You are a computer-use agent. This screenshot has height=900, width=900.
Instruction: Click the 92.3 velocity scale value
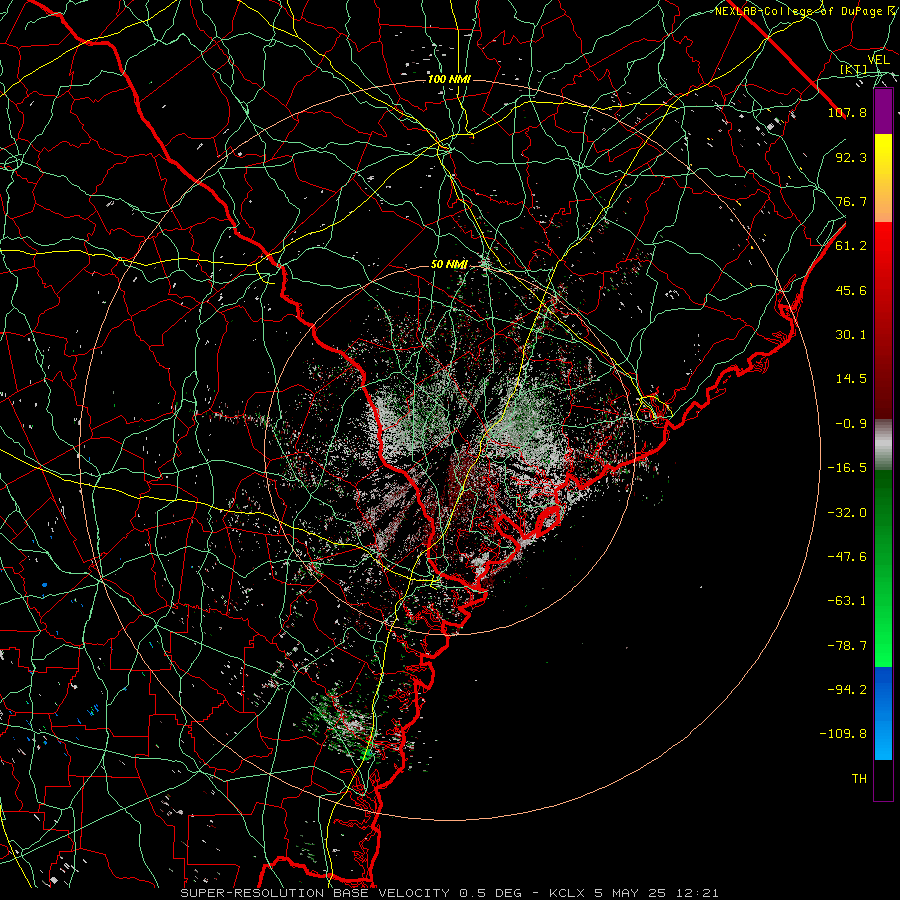(x=851, y=157)
